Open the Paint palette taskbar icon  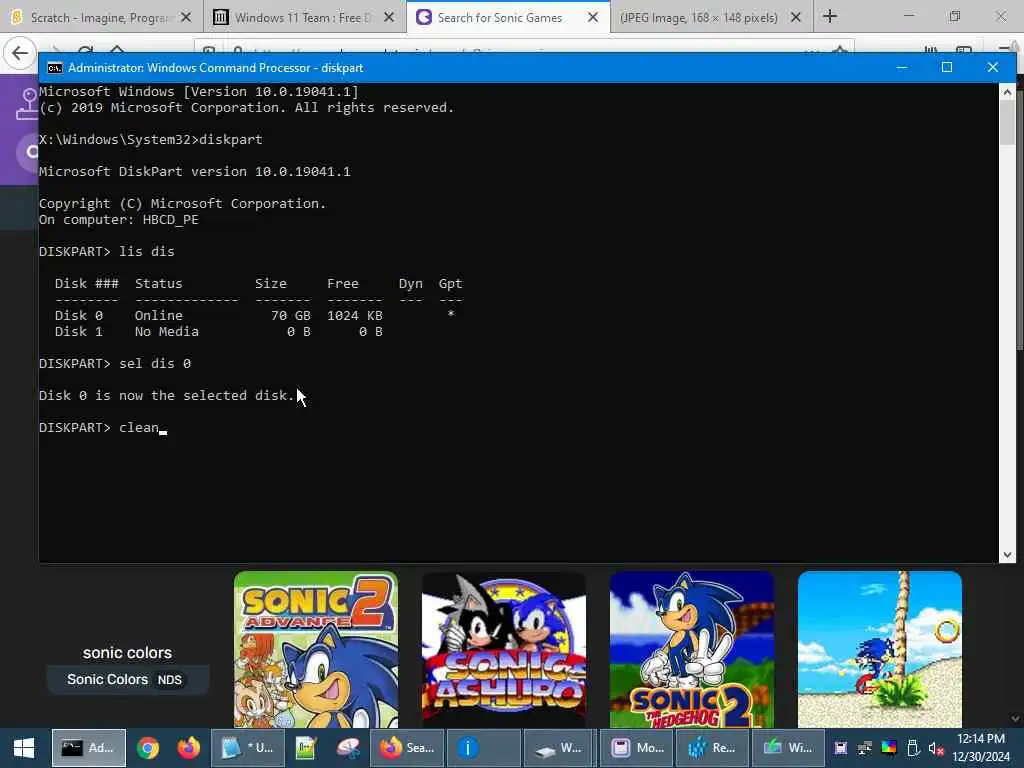(x=349, y=748)
